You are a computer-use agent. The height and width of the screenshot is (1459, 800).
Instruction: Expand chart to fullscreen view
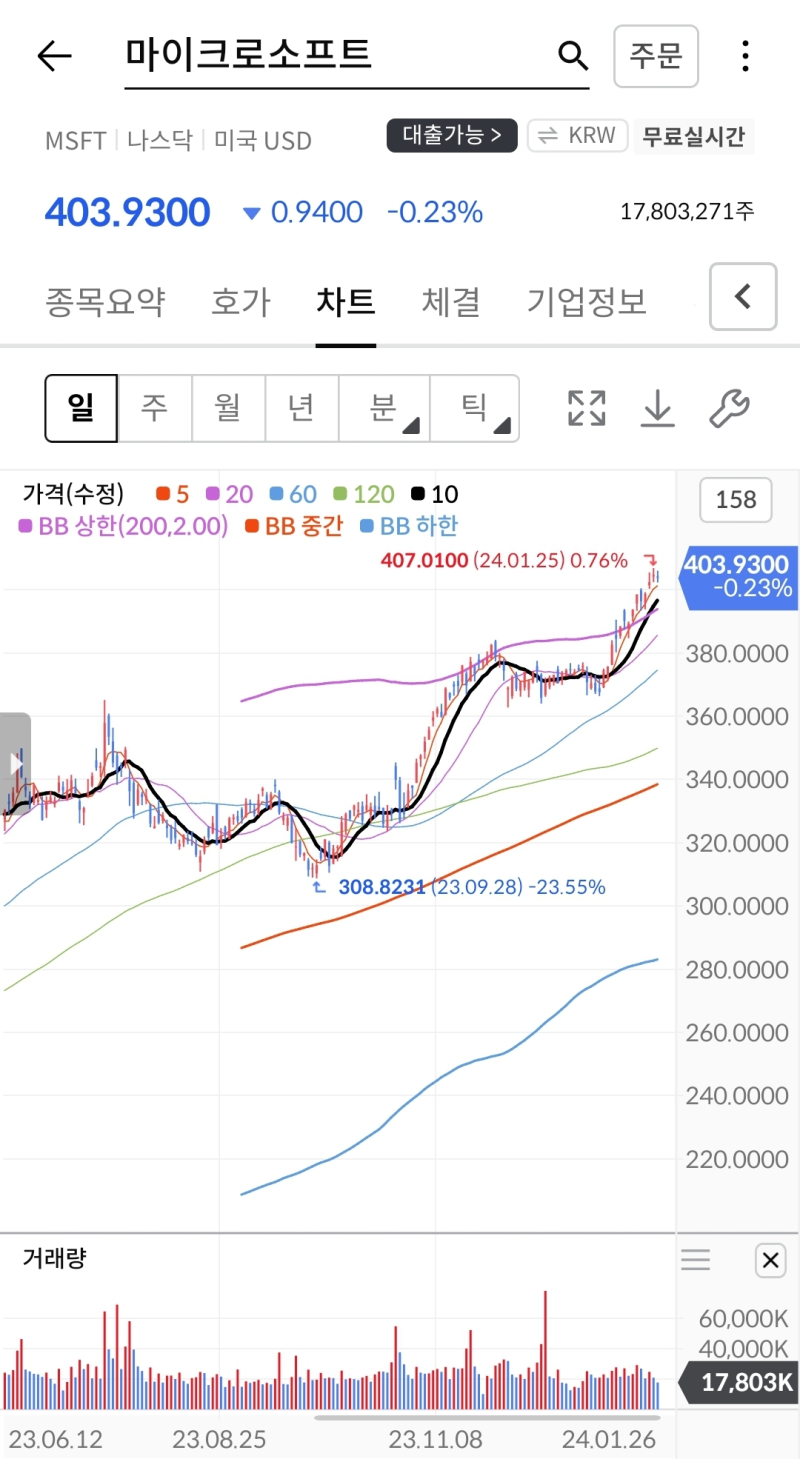click(585, 408)
